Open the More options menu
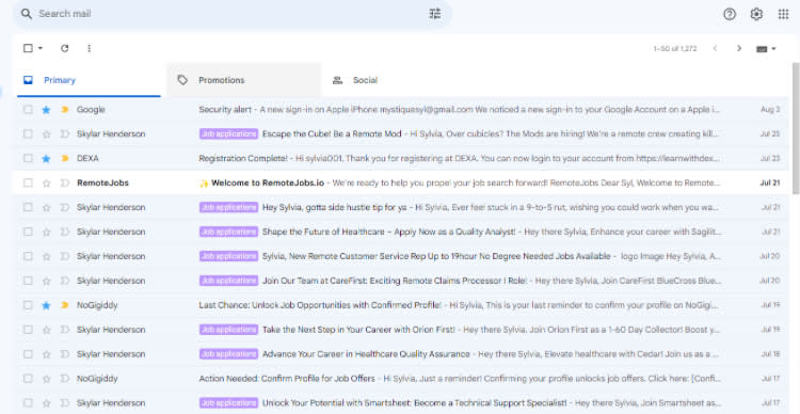The width and height of the screenshot is (800, 414). point(89,48)
